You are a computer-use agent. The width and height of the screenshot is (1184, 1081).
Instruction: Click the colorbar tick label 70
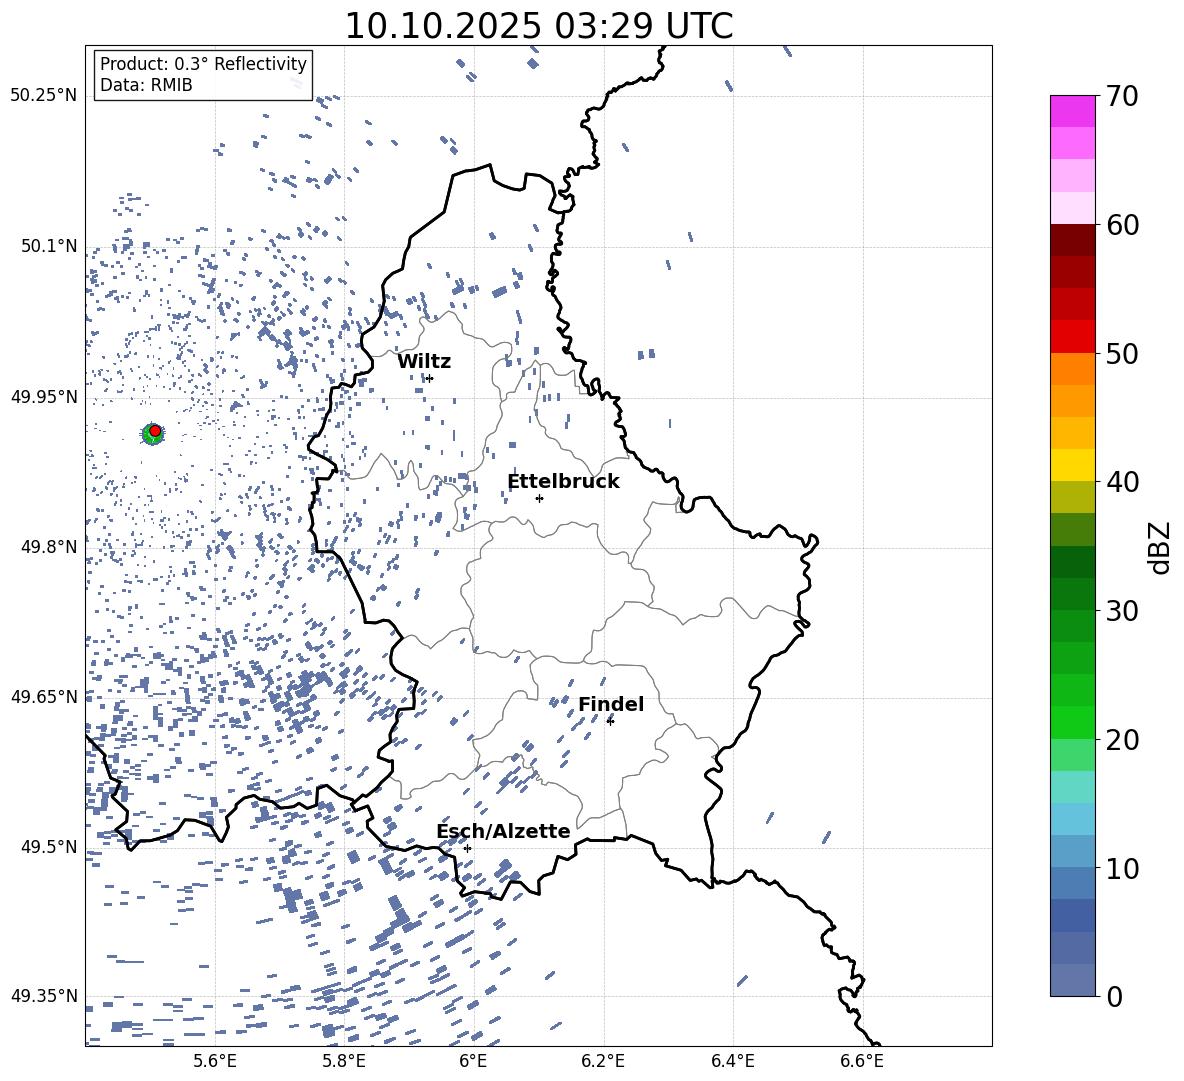(x=1122, y=97)
